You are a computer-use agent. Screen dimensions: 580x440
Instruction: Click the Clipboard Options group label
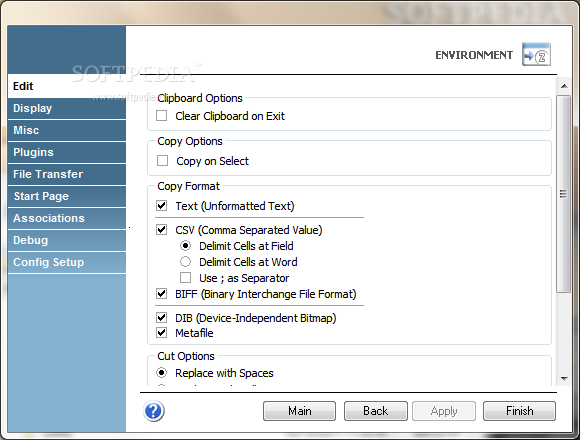[x=200, y=98]
